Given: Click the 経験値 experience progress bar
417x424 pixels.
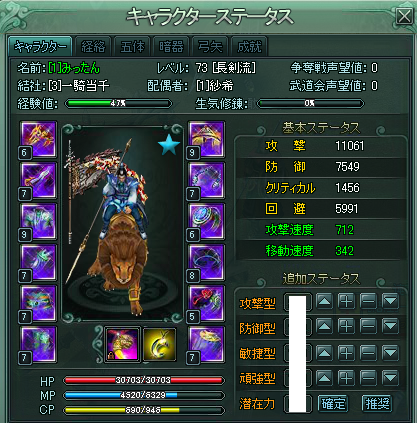Looking at the screenshot, I should pyautogui.click(x=118, y=104).
